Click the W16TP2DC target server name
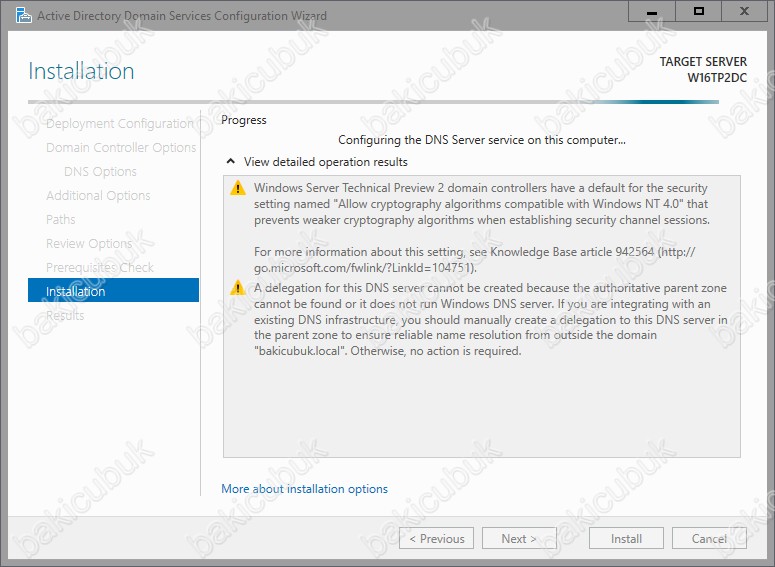This screenshot has width=775, height=567. pyautogui.click(x=717, y=78)
